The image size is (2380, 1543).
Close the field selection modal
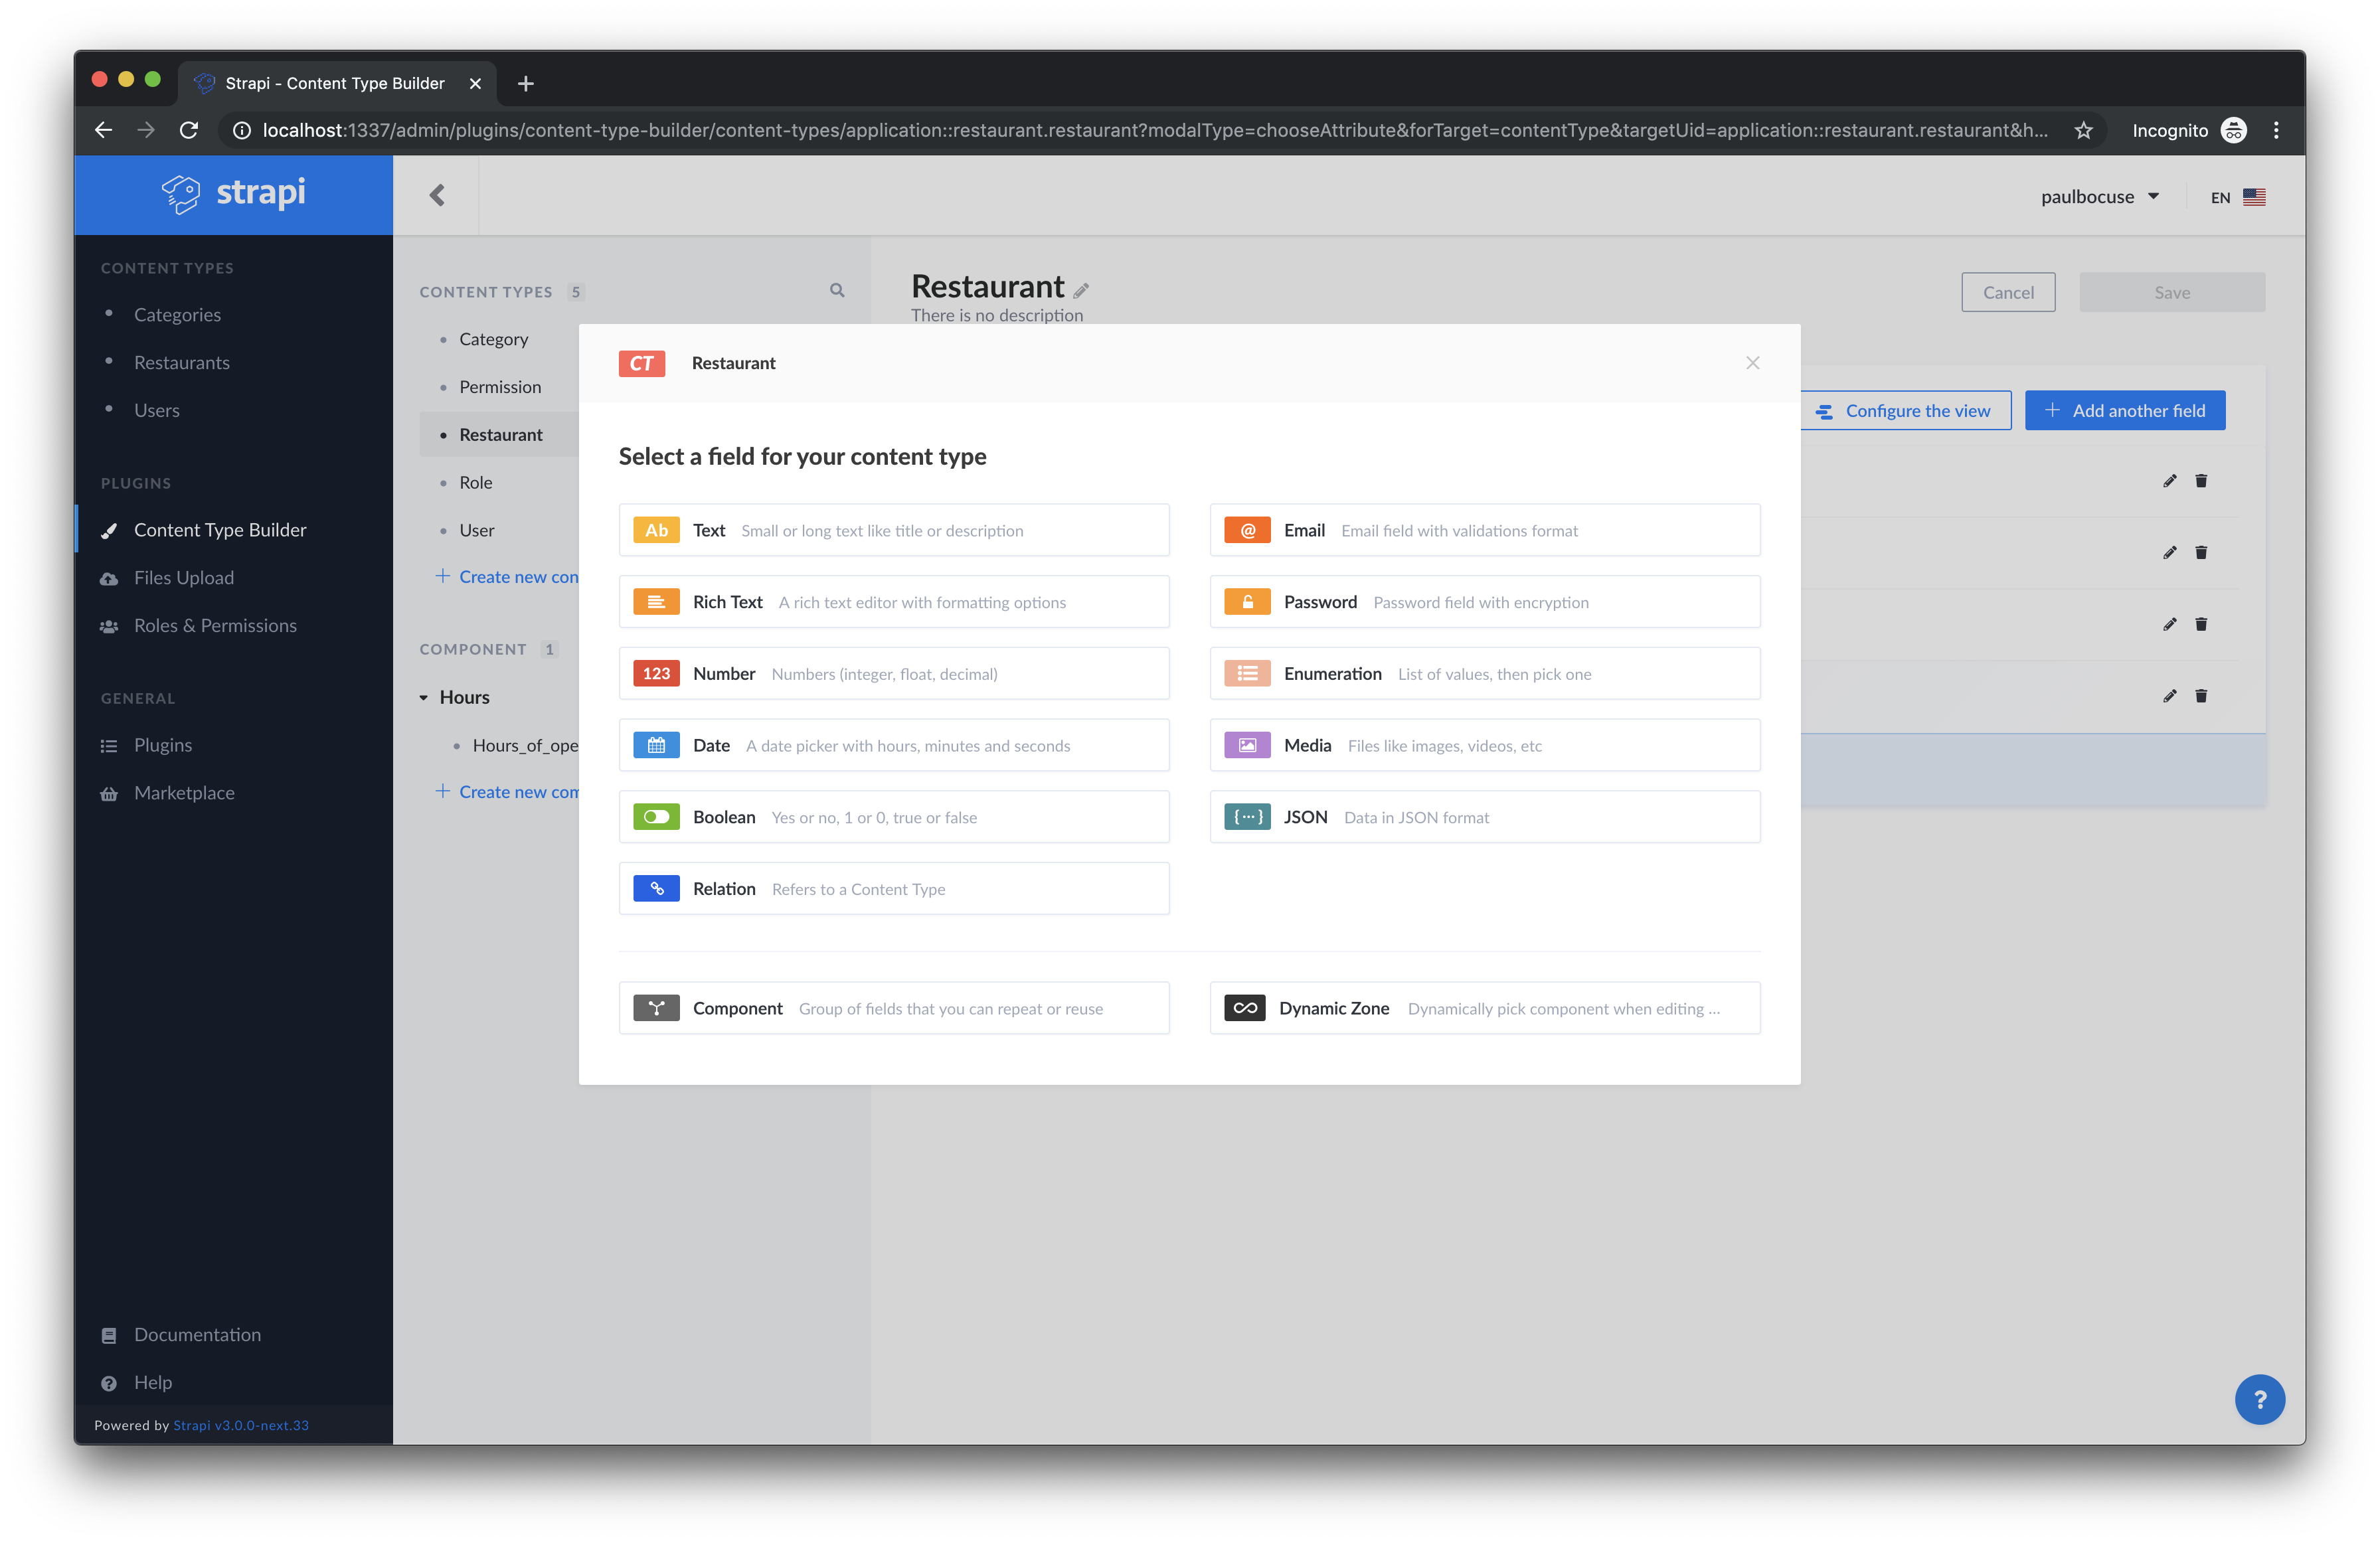point(1752,362)
